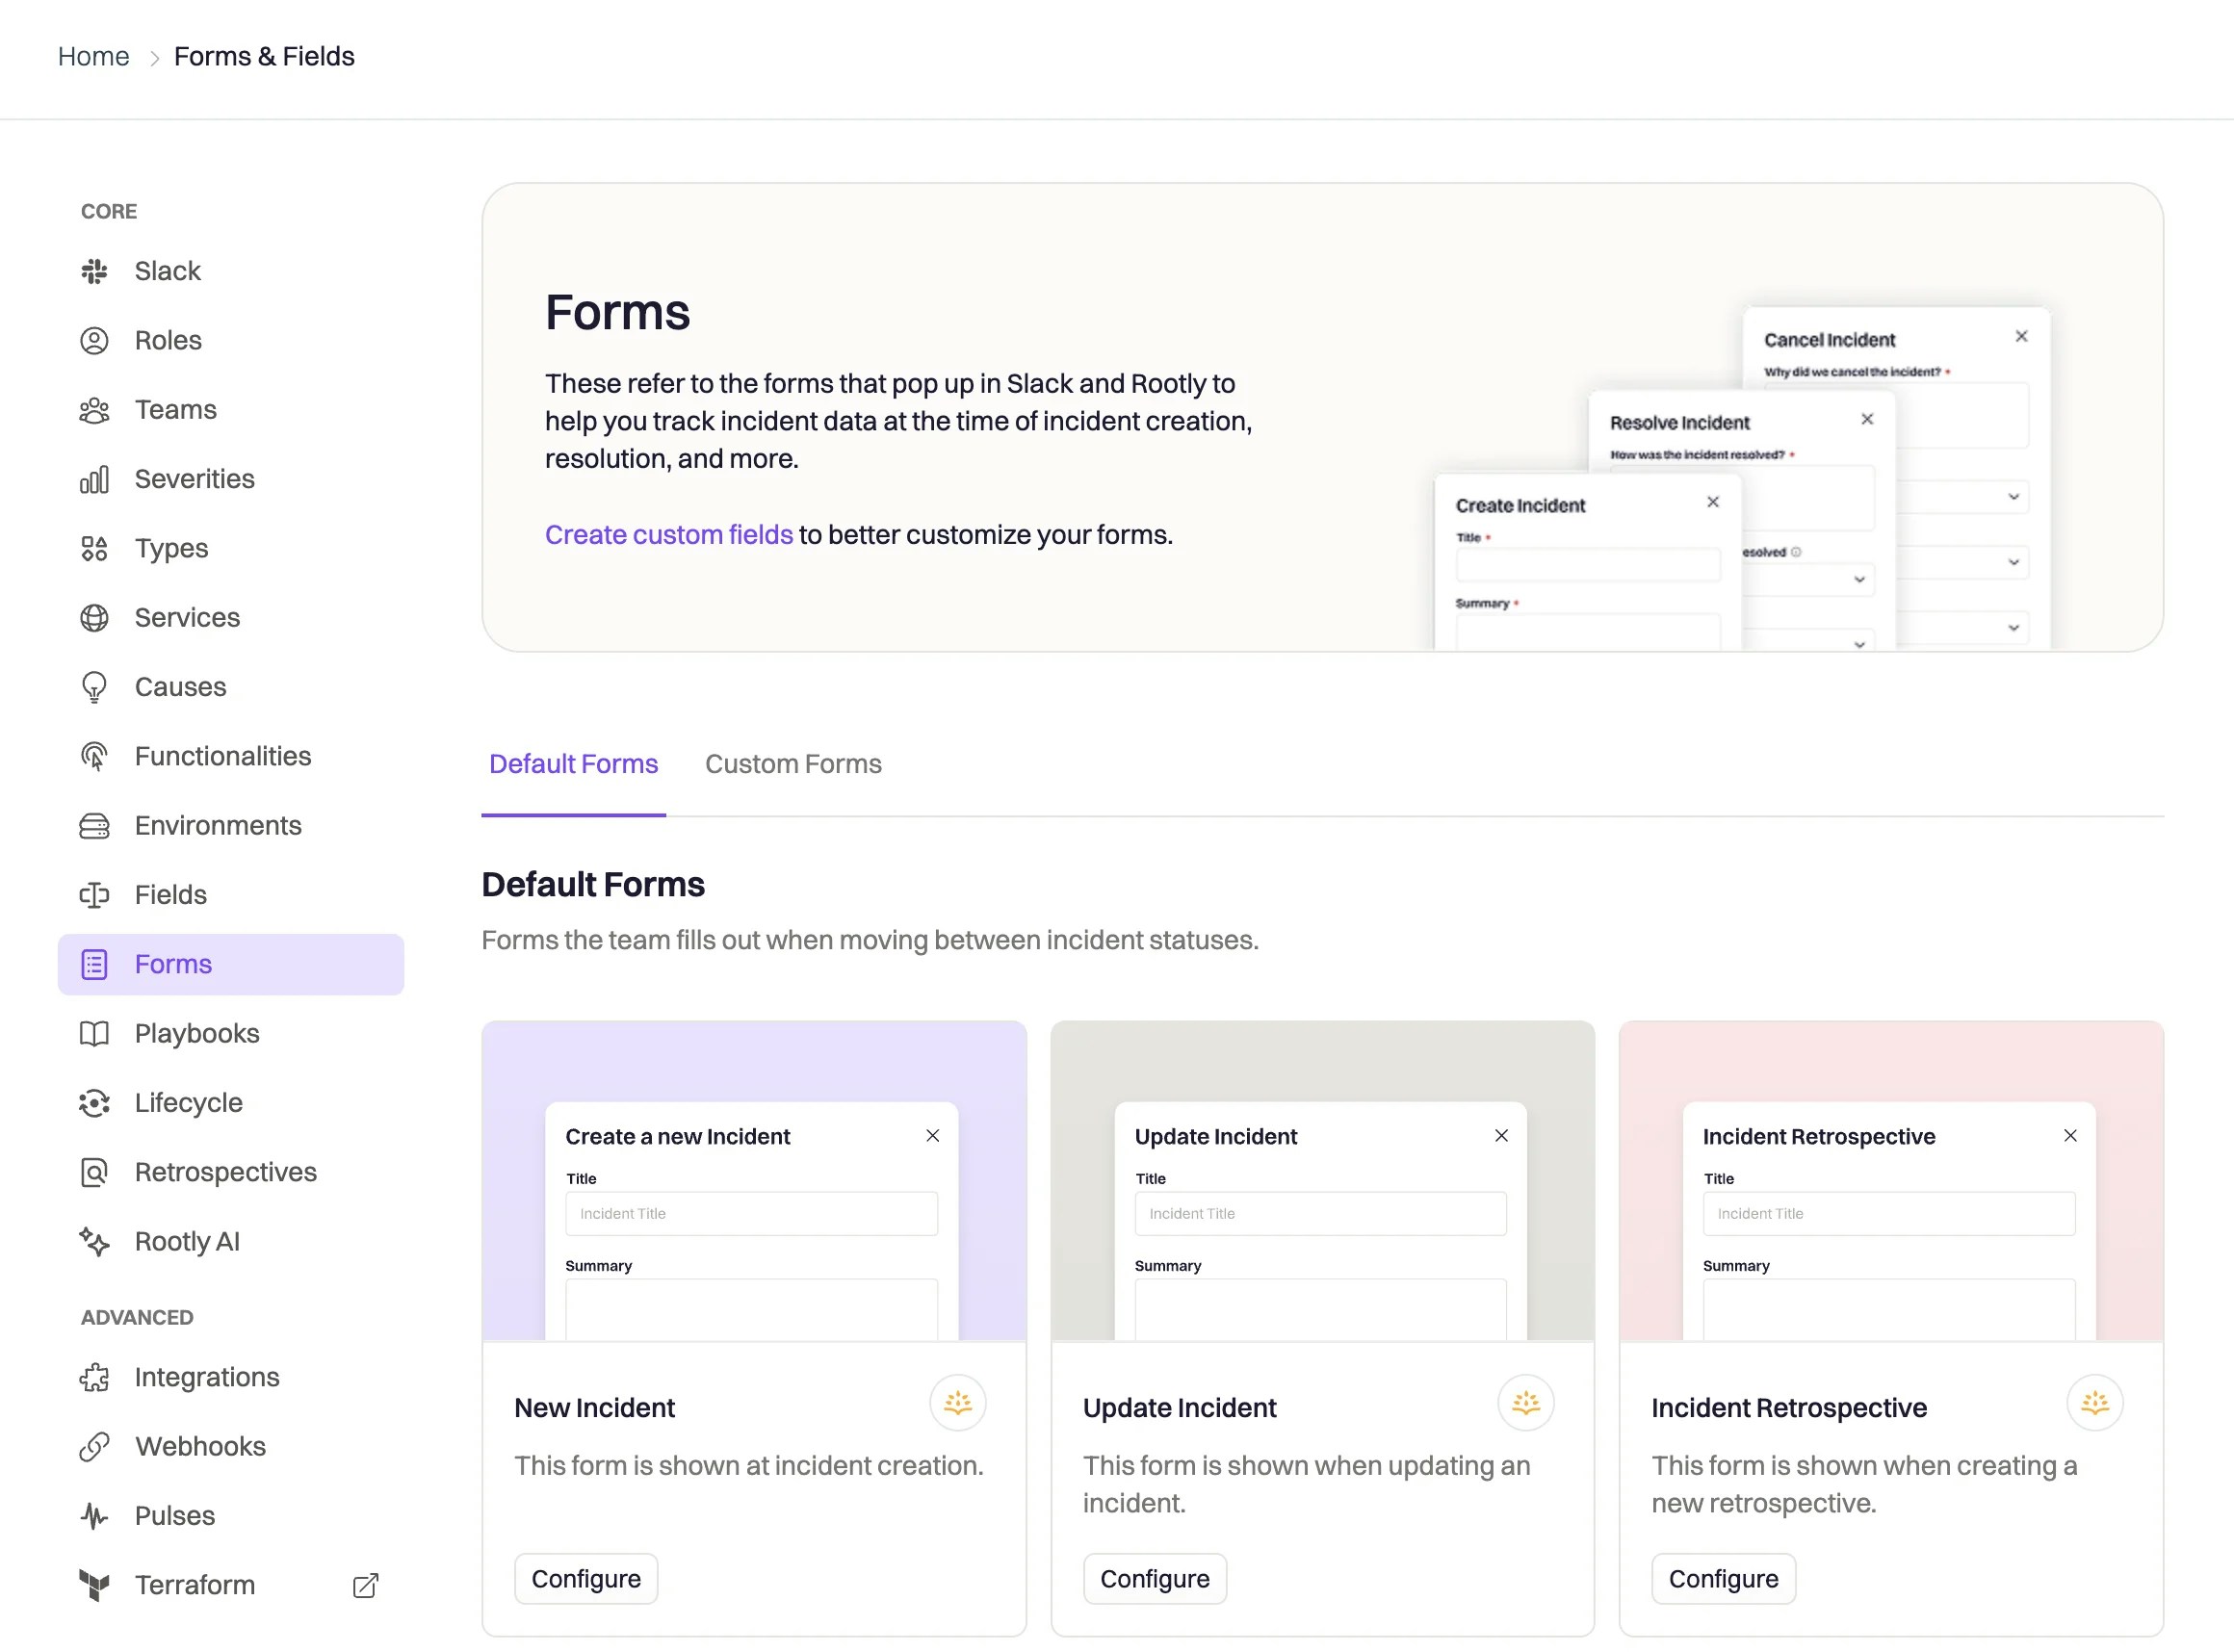The height and width of the screenshot is (1652, 2234).
Task: Select Fields in the sidebar
Action: click(231, 895)
